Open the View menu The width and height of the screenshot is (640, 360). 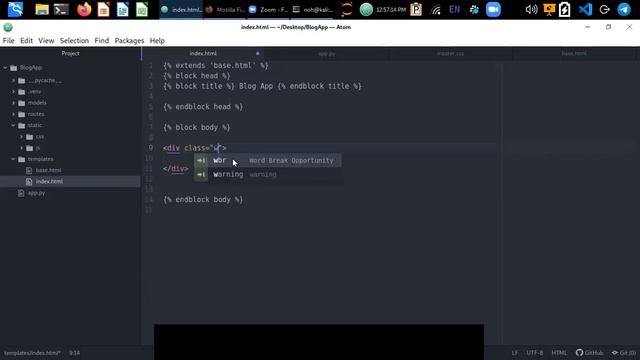46,40
